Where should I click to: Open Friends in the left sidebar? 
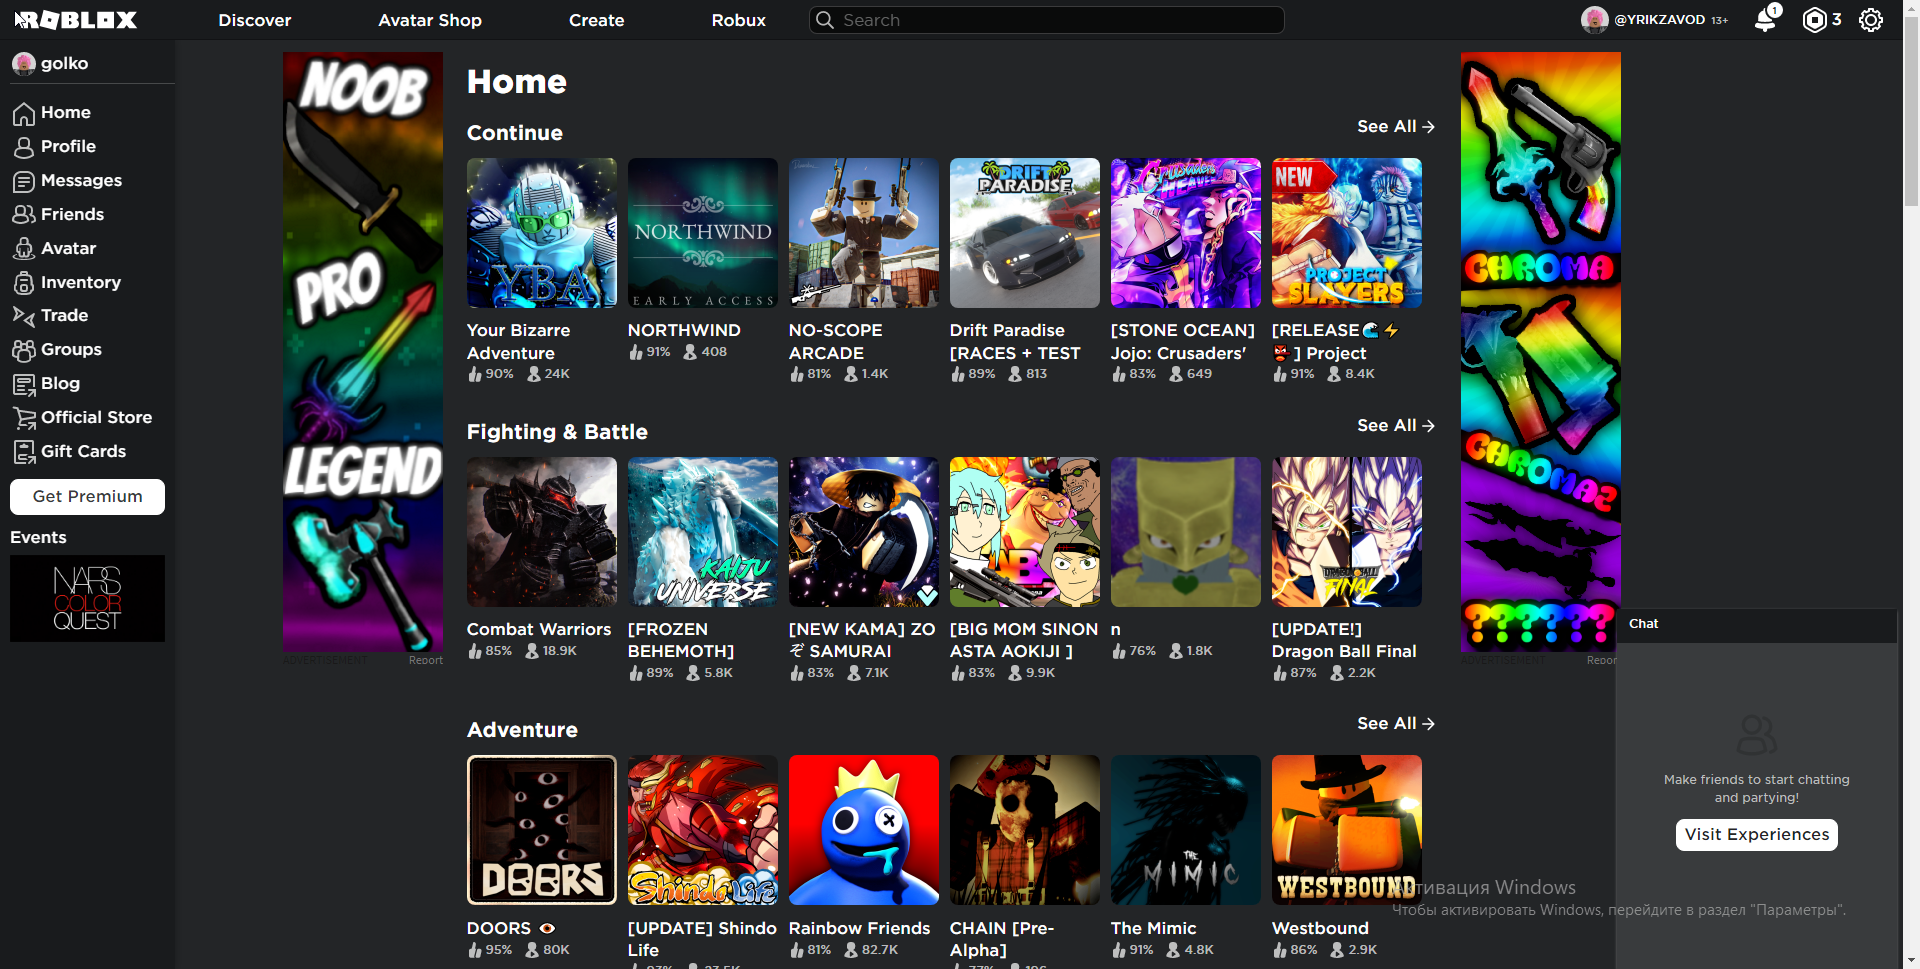coord(71,215)
